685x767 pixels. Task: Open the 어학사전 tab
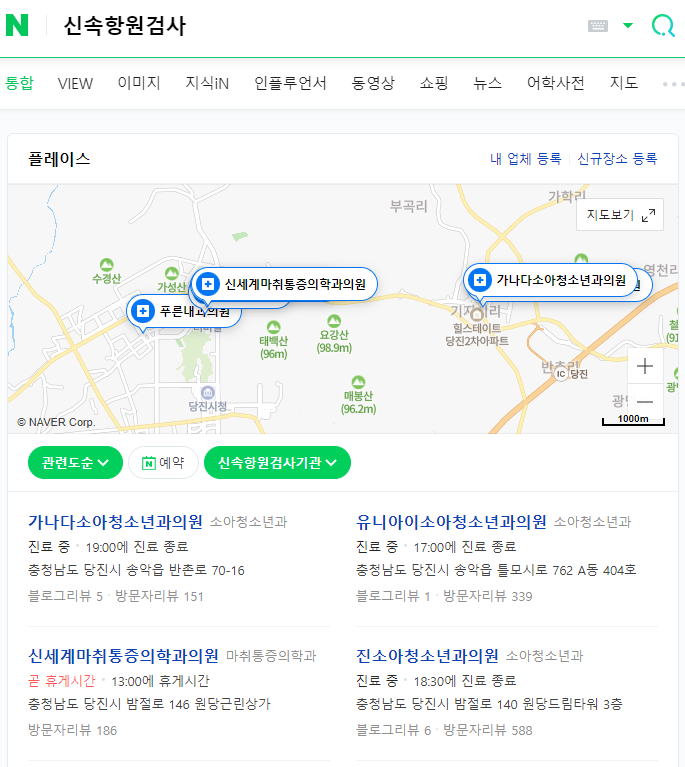click(555, 83)
